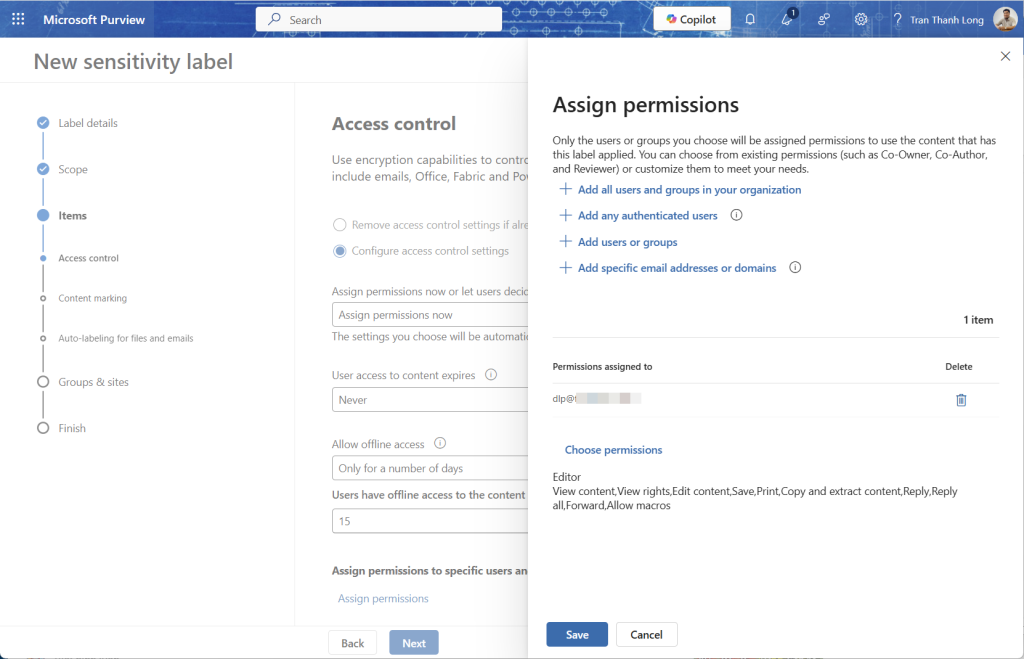The height and width of the screenshot is (659, 1024).
Task: Click info icon beside Add any authenticated users
Action: click(737, 215)
